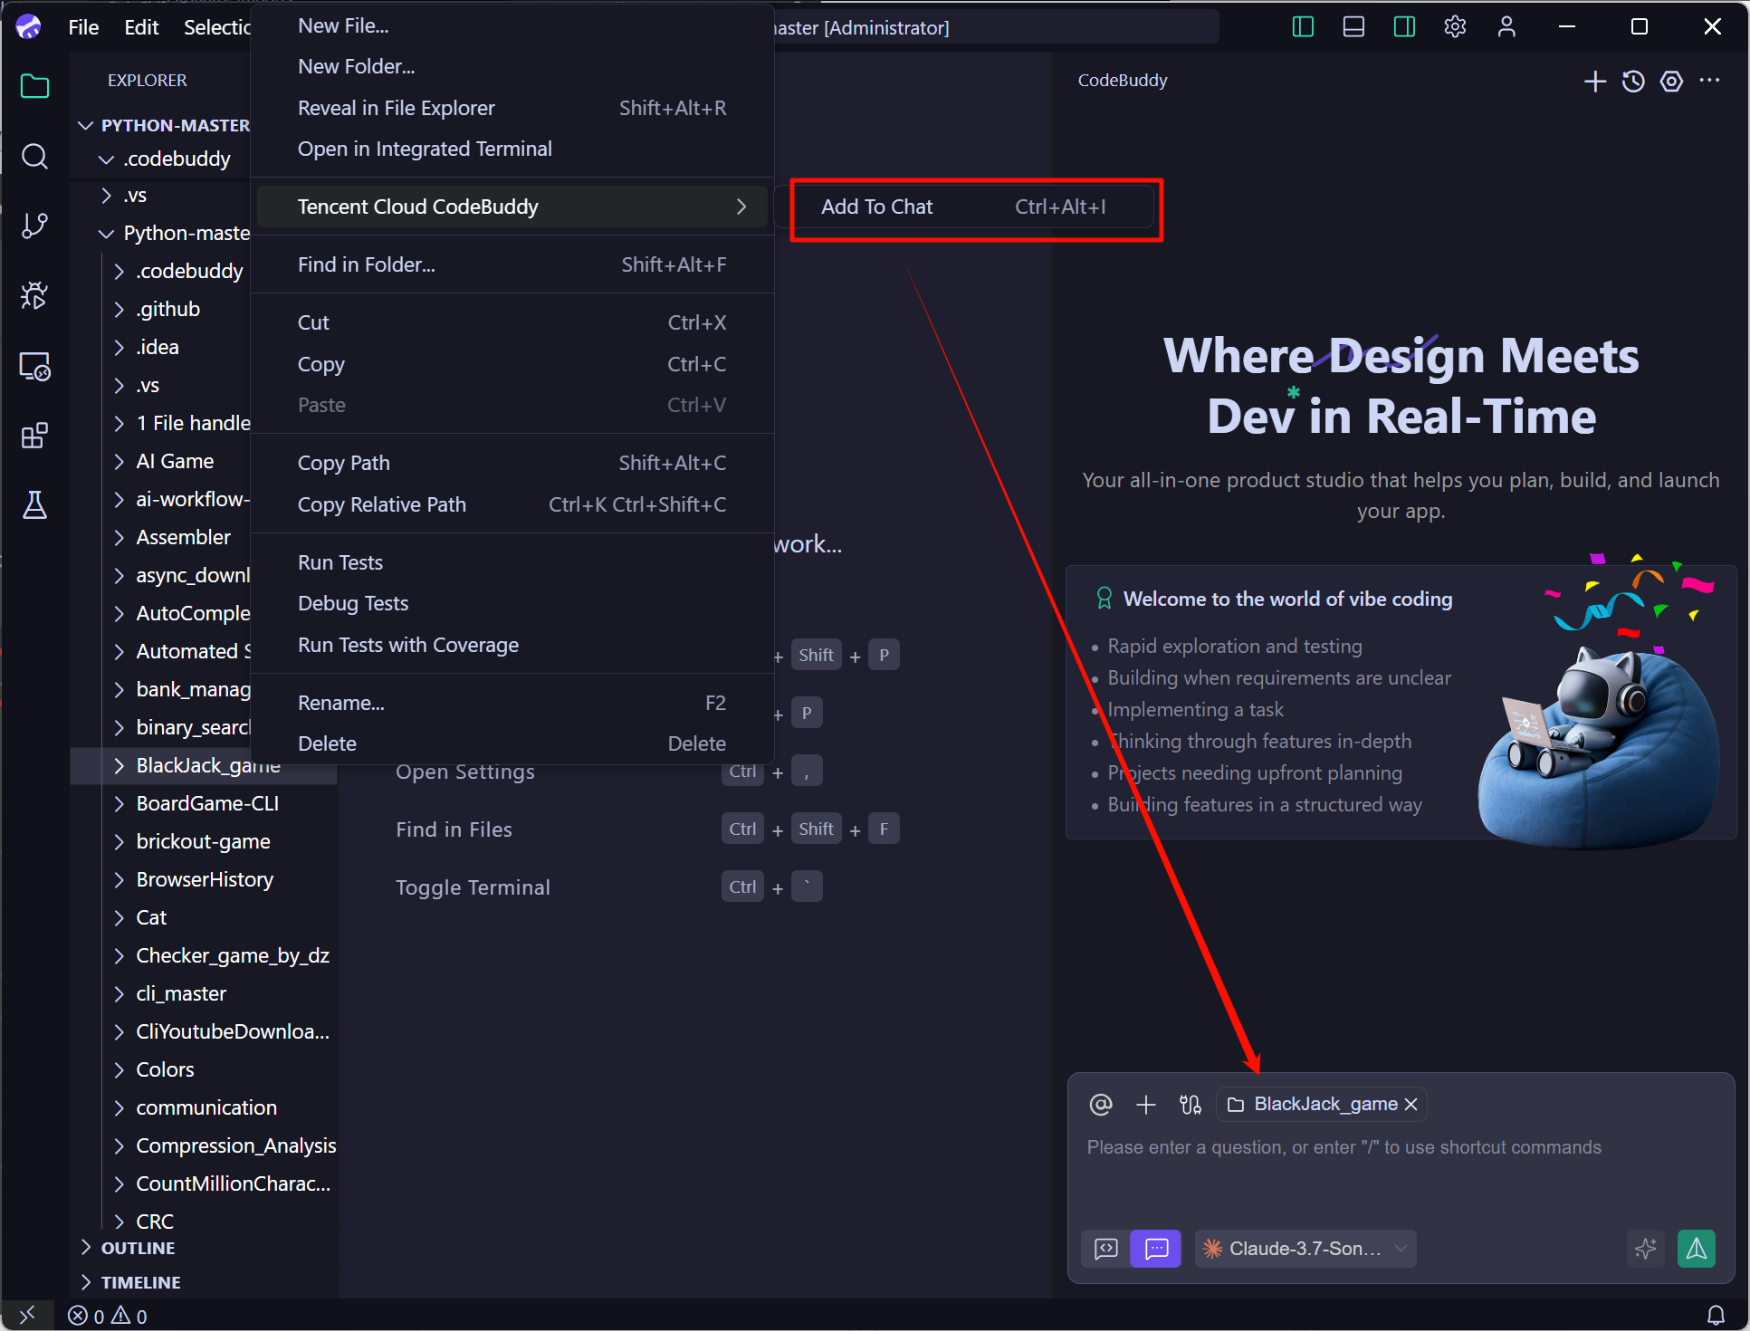The image size is (1750, 1331).
Task: Expand the OUTLINE section
Action: click(x=138, y=1248)
